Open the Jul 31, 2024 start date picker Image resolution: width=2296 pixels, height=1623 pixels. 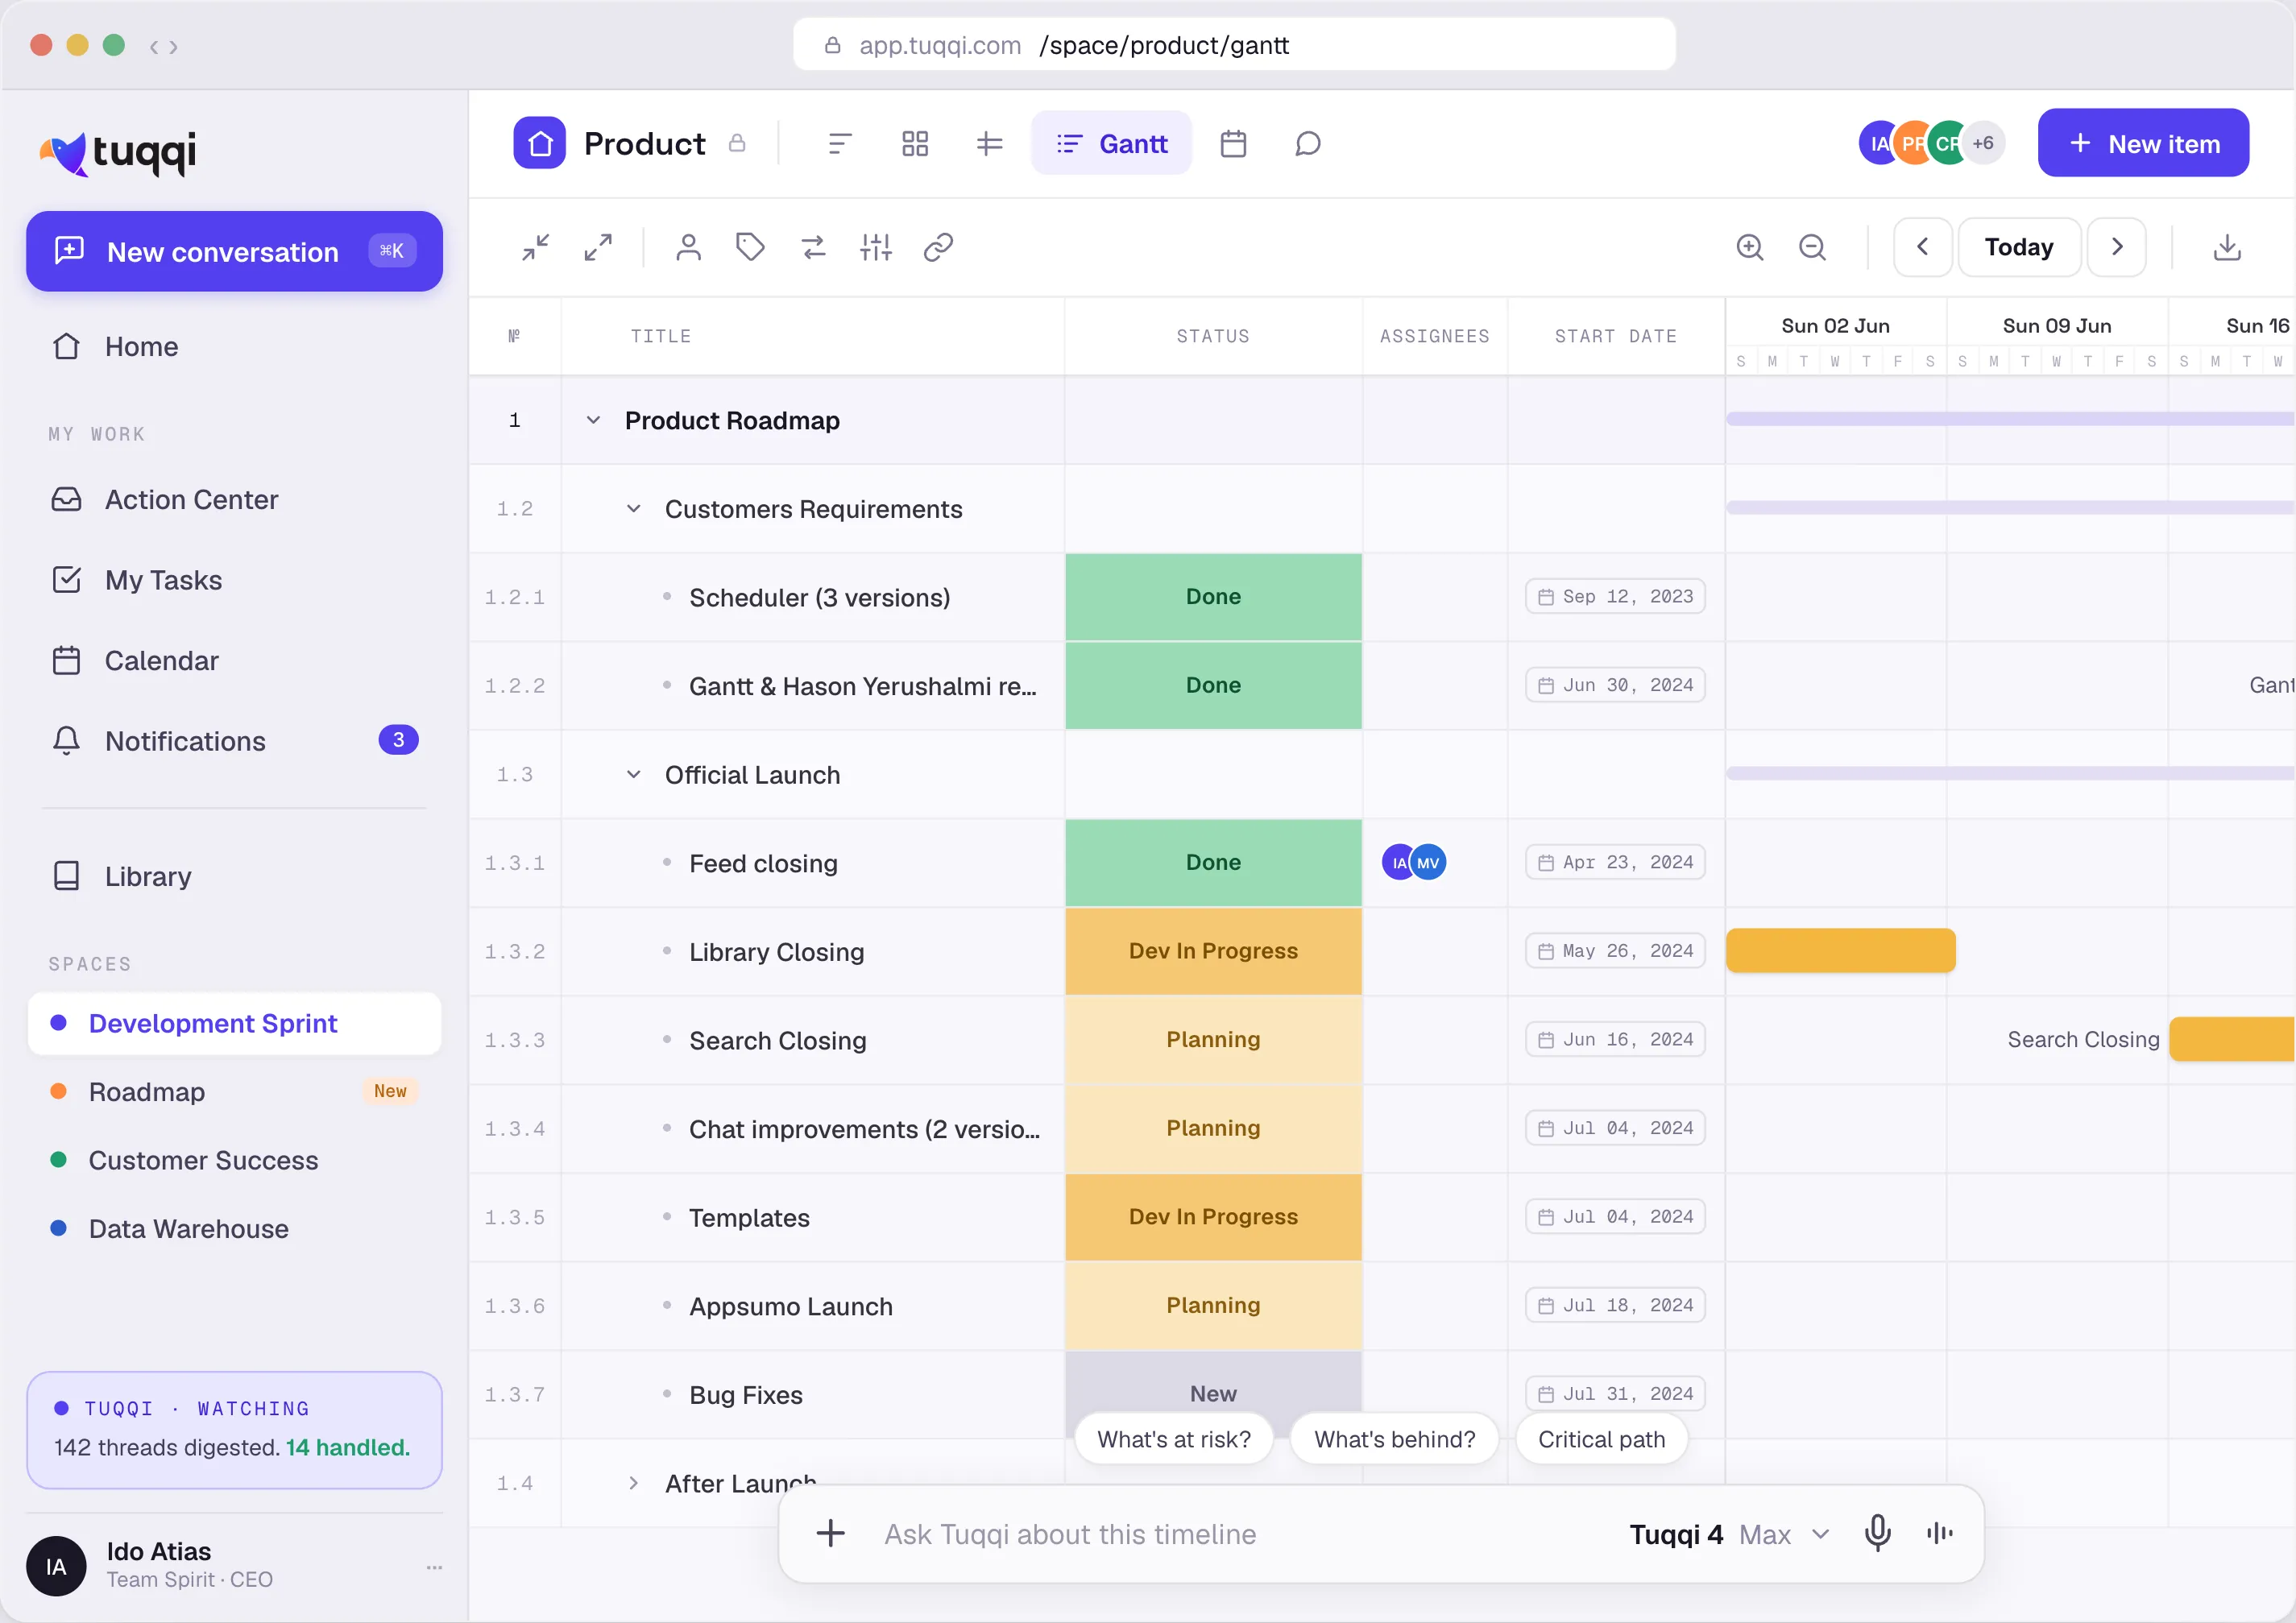pyautogui.click(x=1615, y=1394)
